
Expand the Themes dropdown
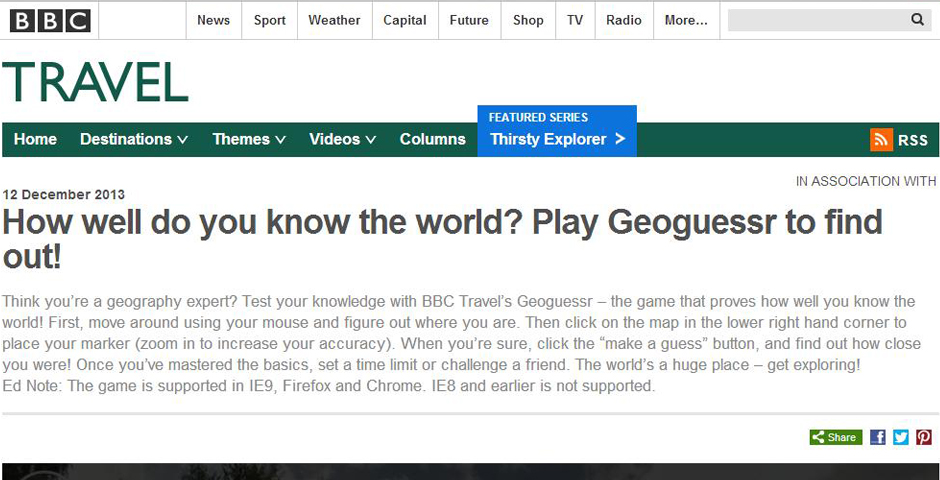(x=249, y=139)
